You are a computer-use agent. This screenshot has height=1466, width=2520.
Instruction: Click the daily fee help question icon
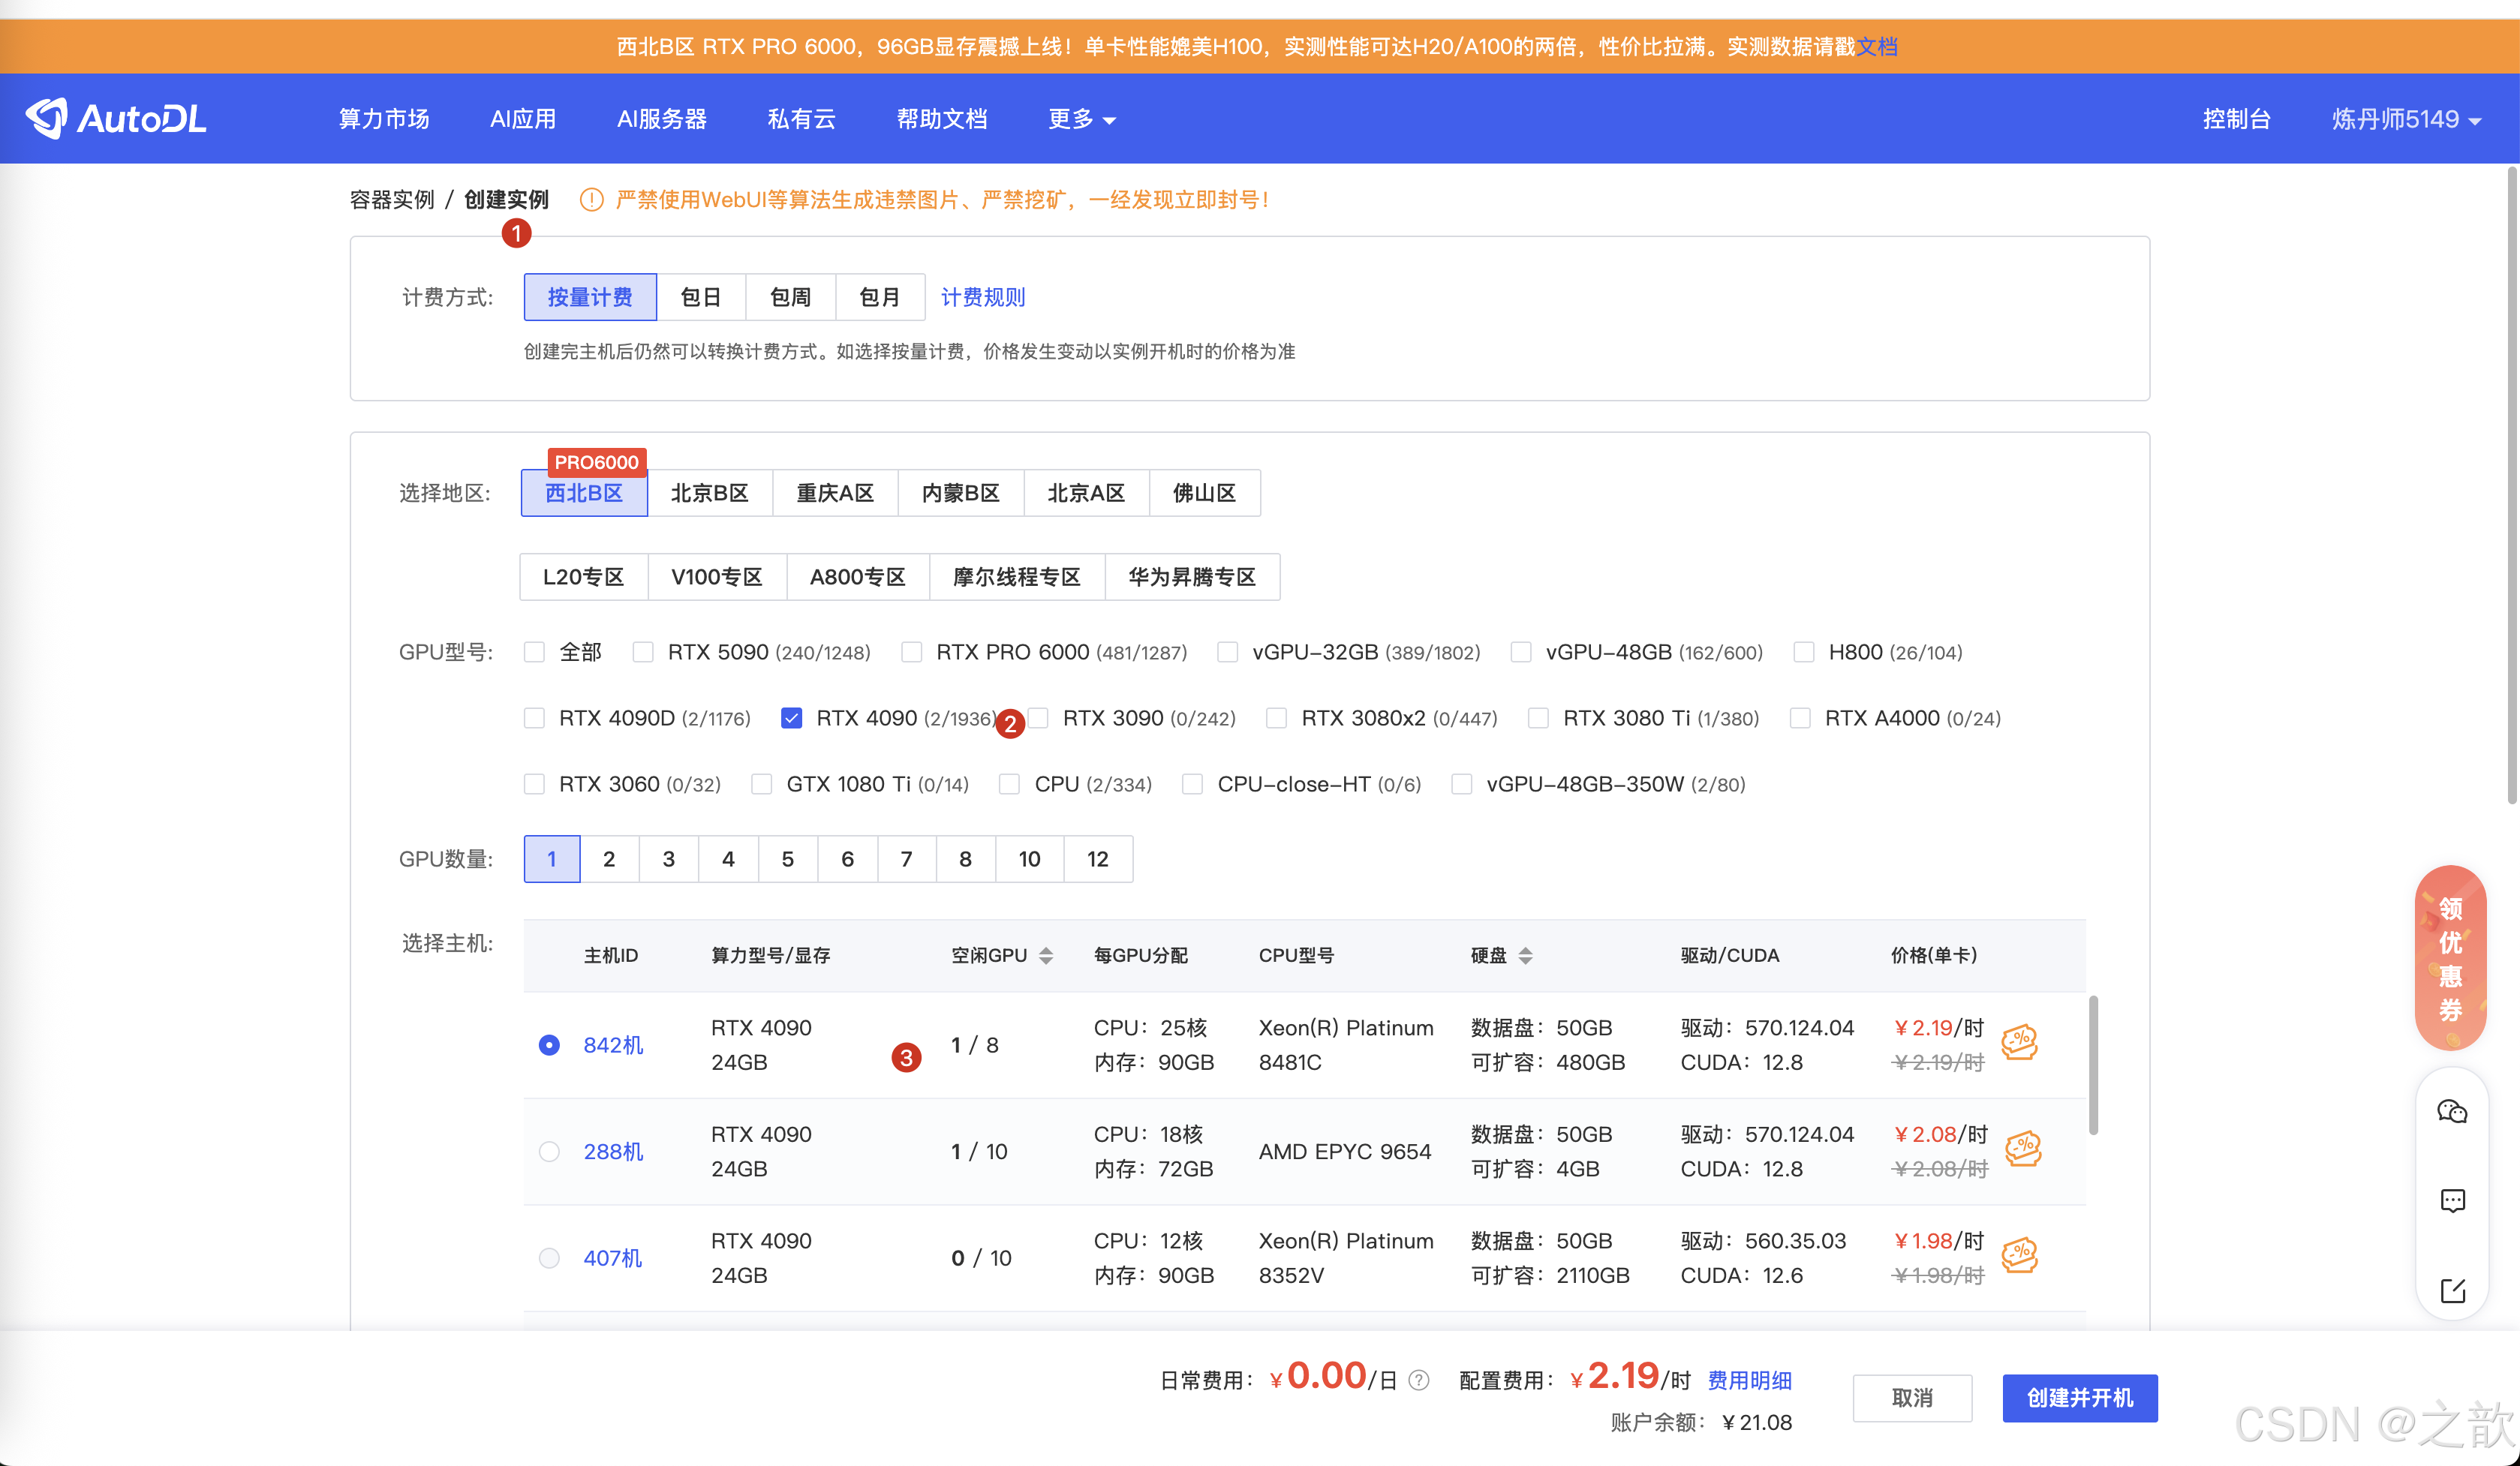[x=1418, y=1381]
